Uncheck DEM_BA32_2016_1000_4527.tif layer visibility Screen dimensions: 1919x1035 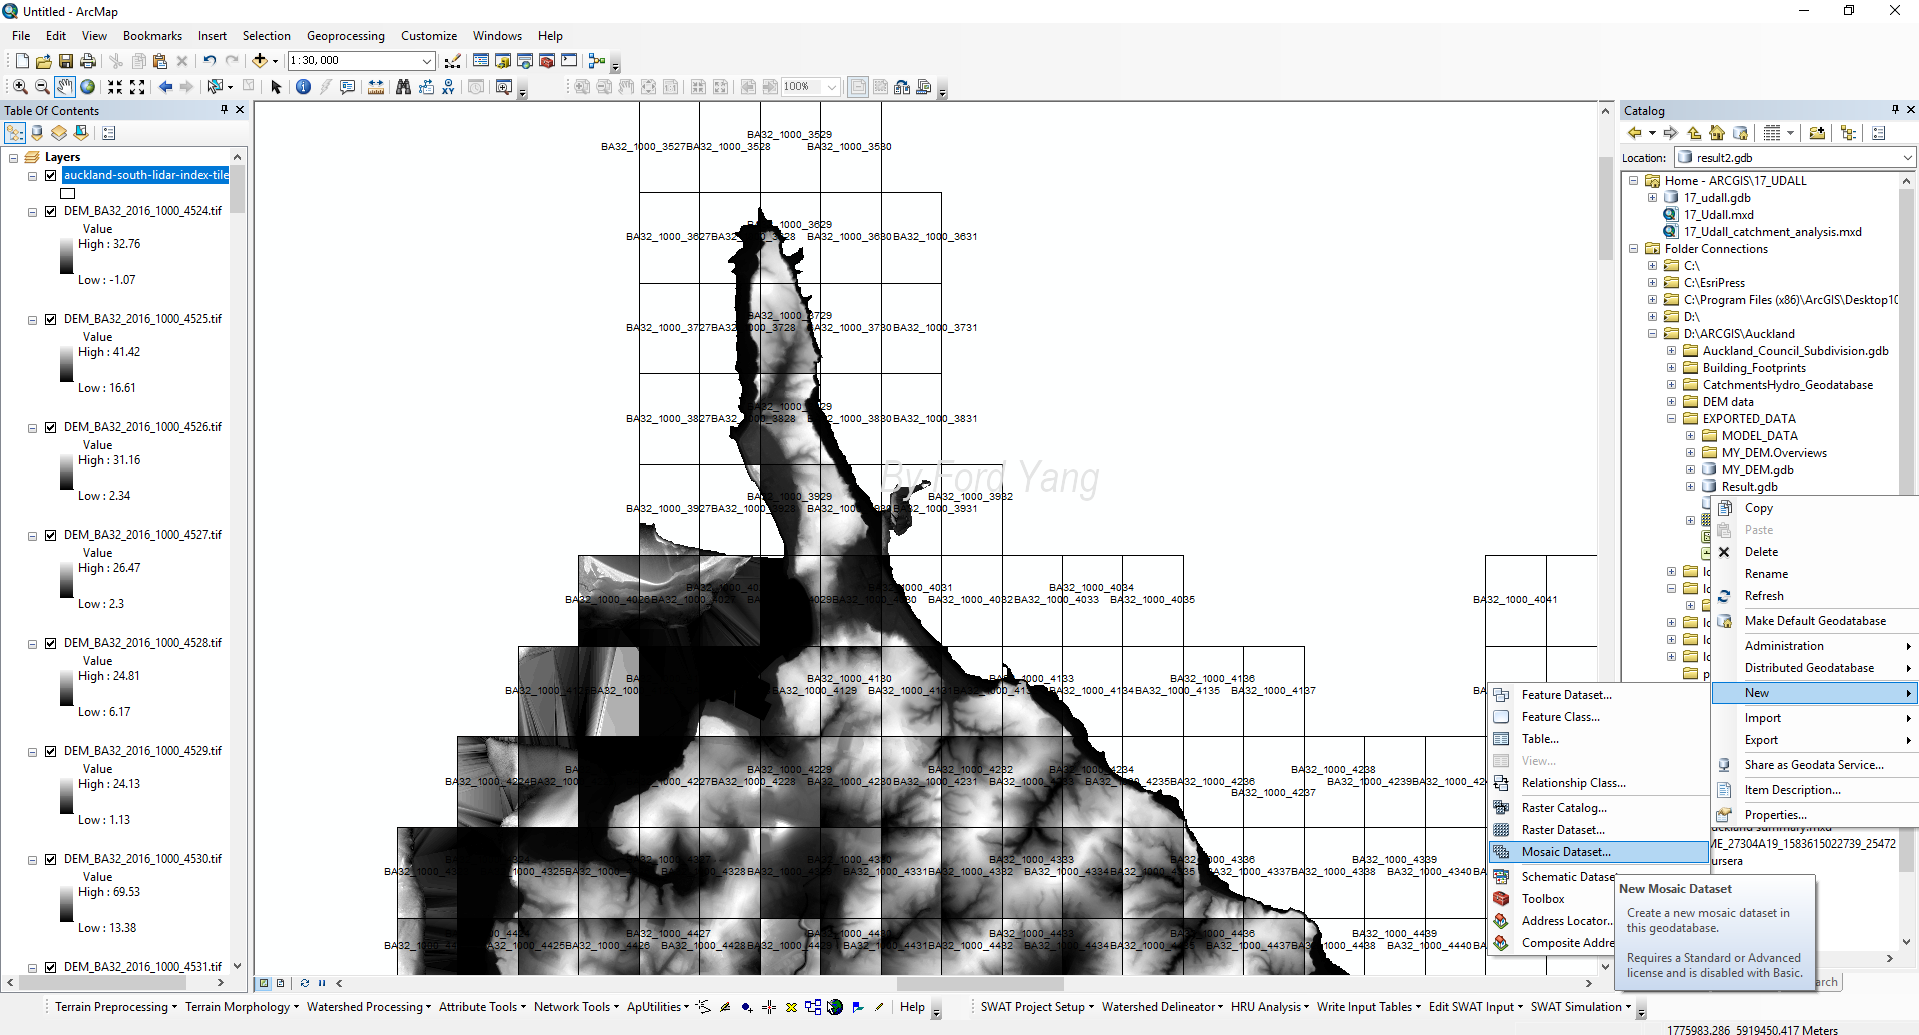click(50, 535)
